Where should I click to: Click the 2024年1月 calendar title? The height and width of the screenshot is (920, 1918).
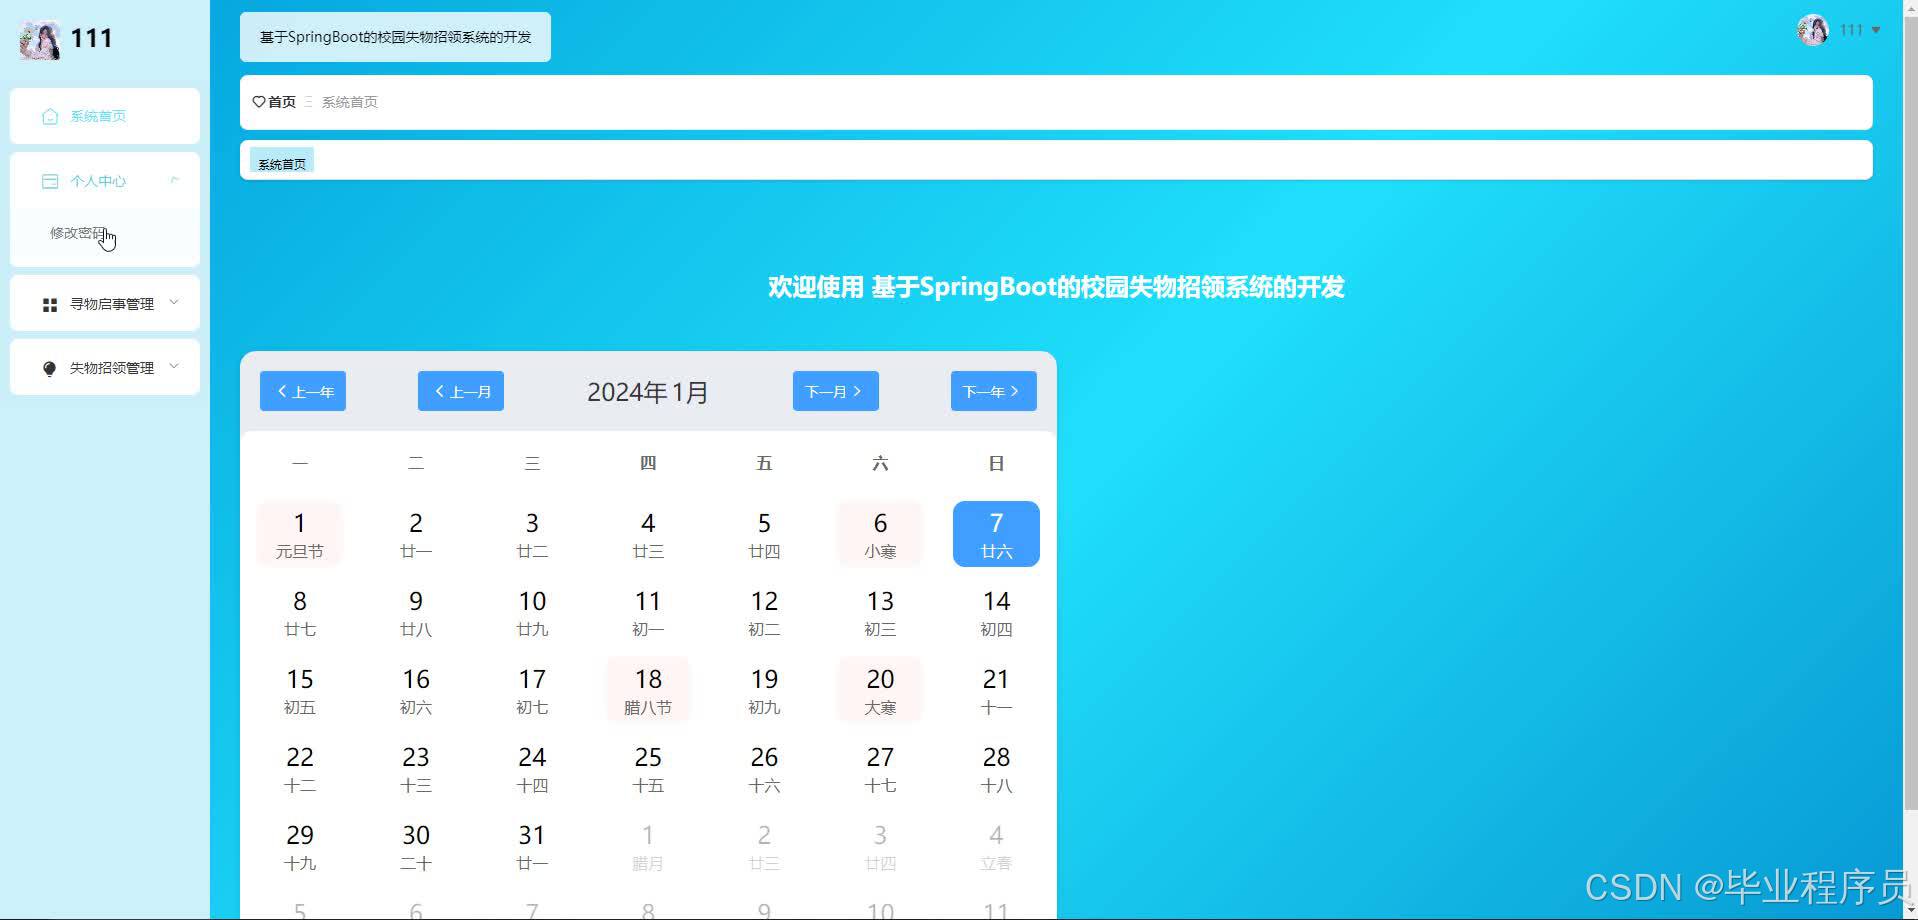click(648, 392)
